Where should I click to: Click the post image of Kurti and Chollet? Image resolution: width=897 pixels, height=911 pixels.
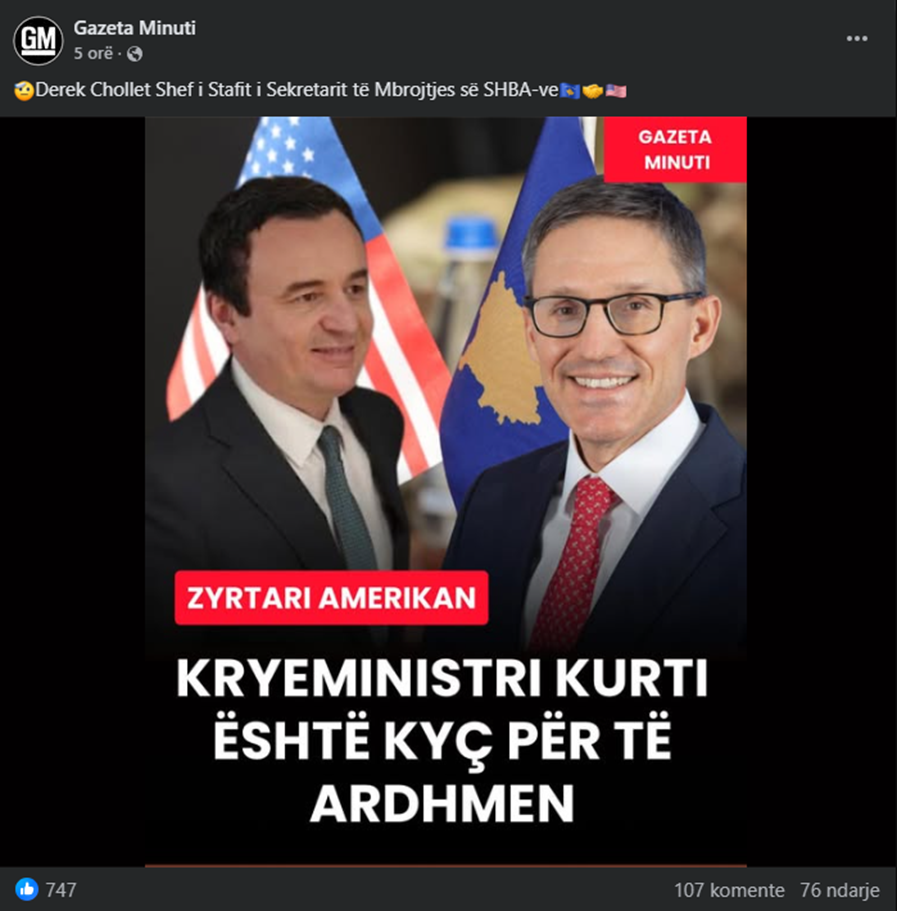[446, 491]
